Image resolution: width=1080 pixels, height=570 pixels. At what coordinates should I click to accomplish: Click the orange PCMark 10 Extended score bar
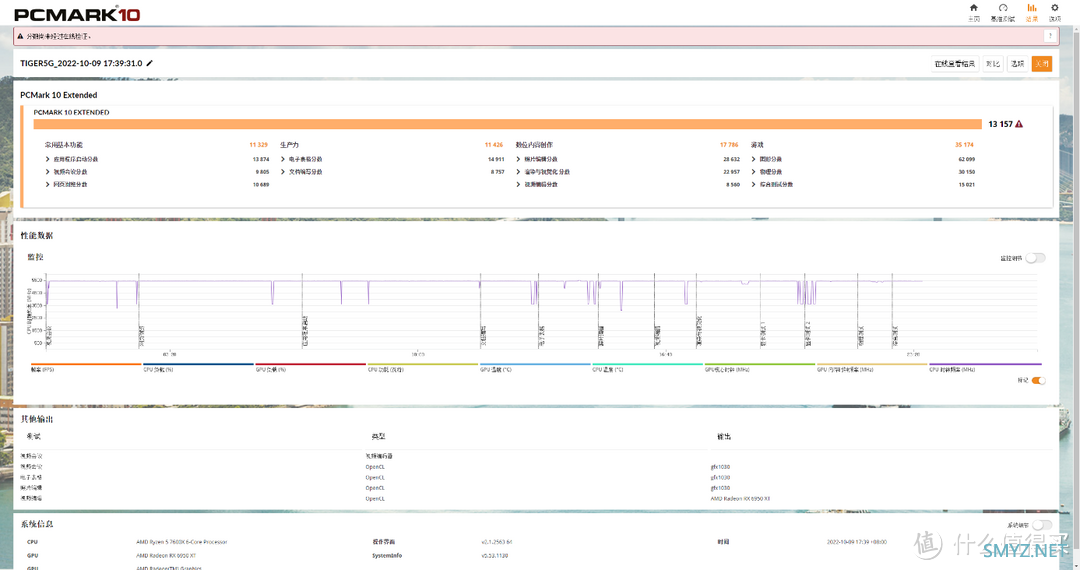click(x=508, y=125)
